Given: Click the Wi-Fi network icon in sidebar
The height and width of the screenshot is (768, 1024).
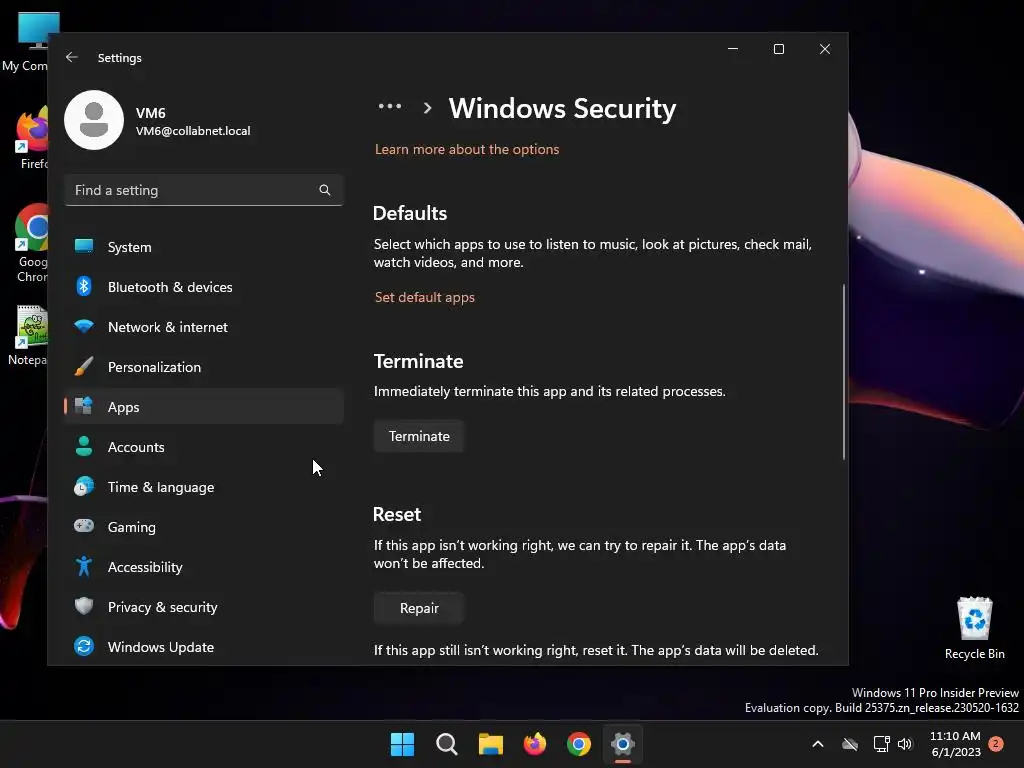Looking at the screenshot, I should tap(84, 326).
